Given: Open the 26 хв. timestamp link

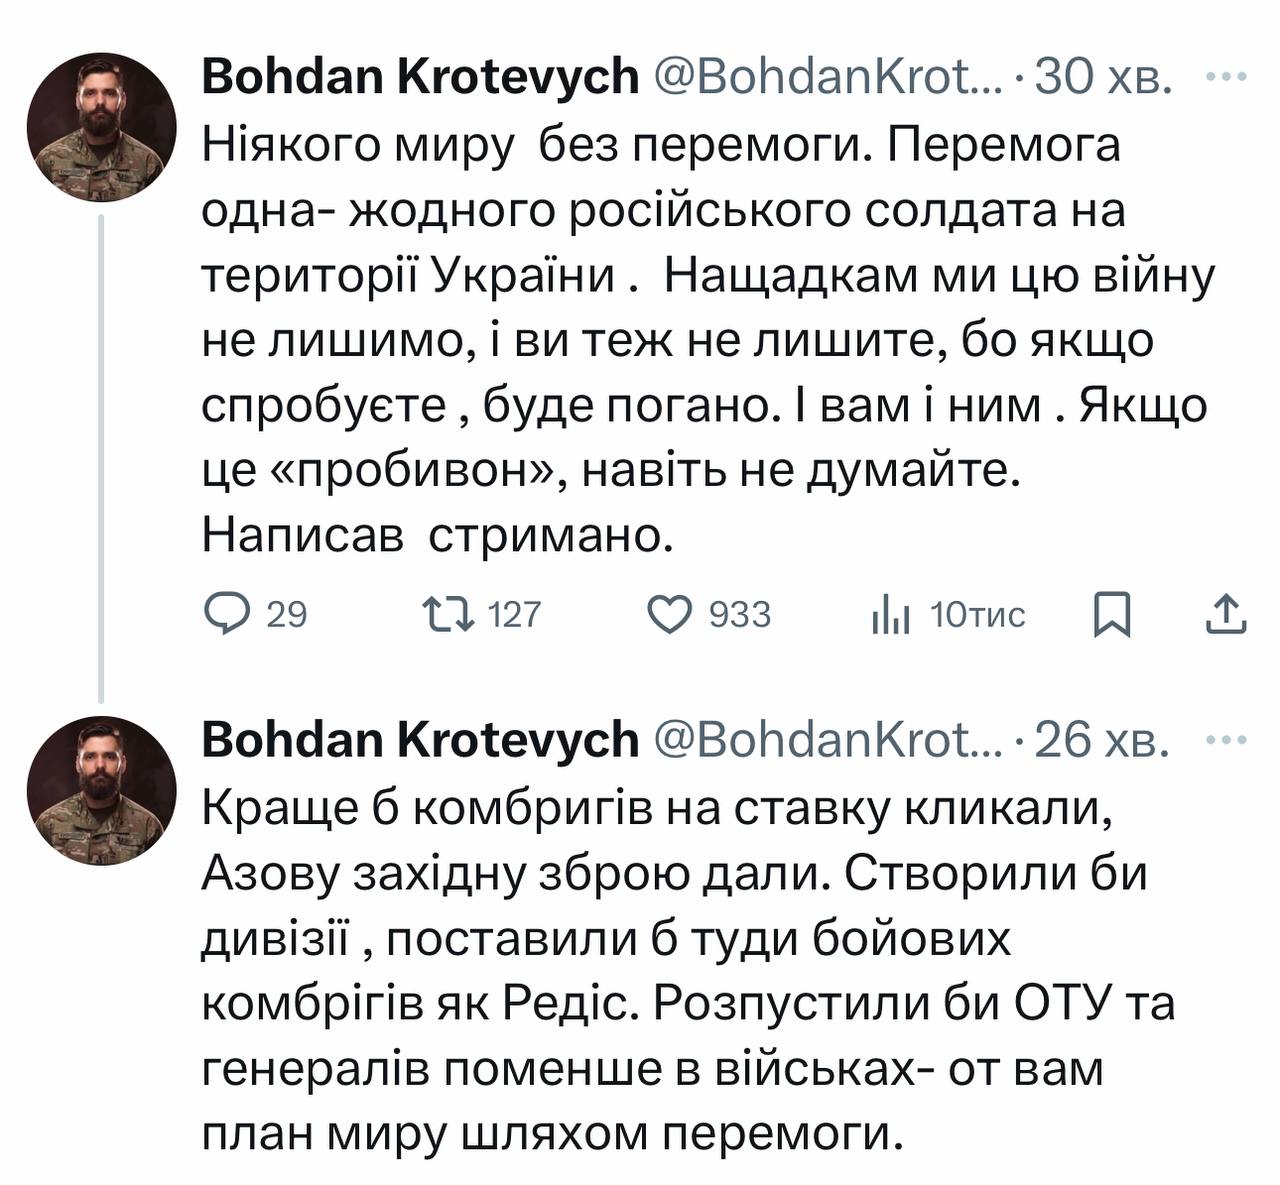Looking at the screenshot, I should (x=1102, y=741).
